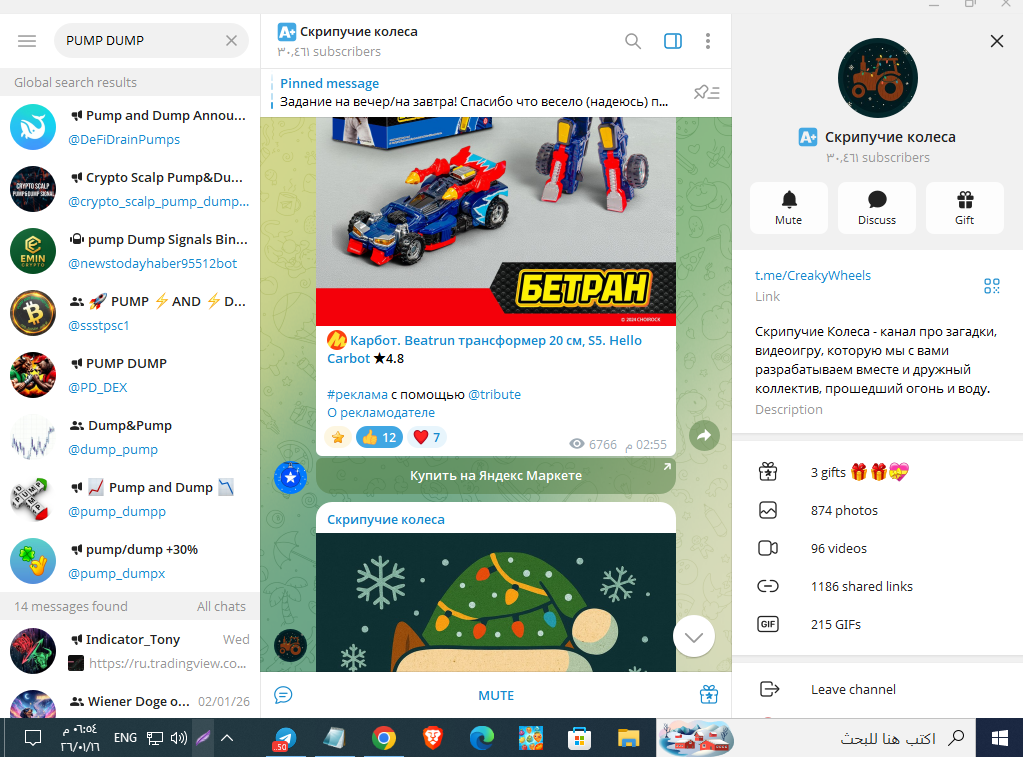Show the channel QR code
Viewport: 1023px width, 757px height.
992,286
